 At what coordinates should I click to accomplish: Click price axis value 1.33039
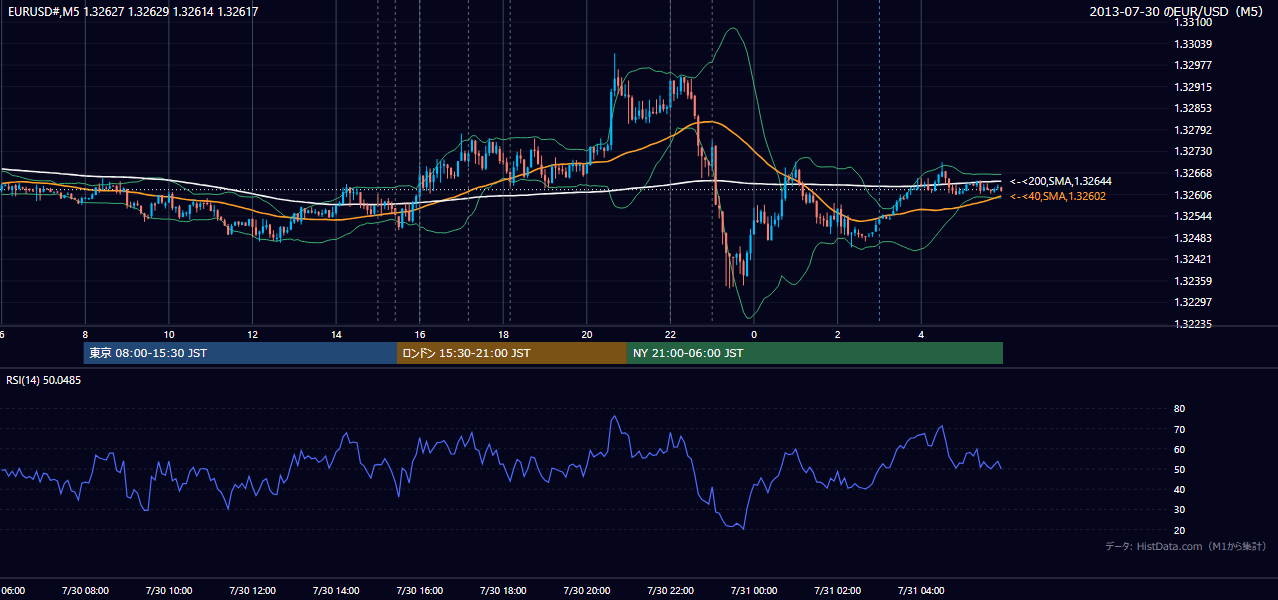tap(1193, 44)
